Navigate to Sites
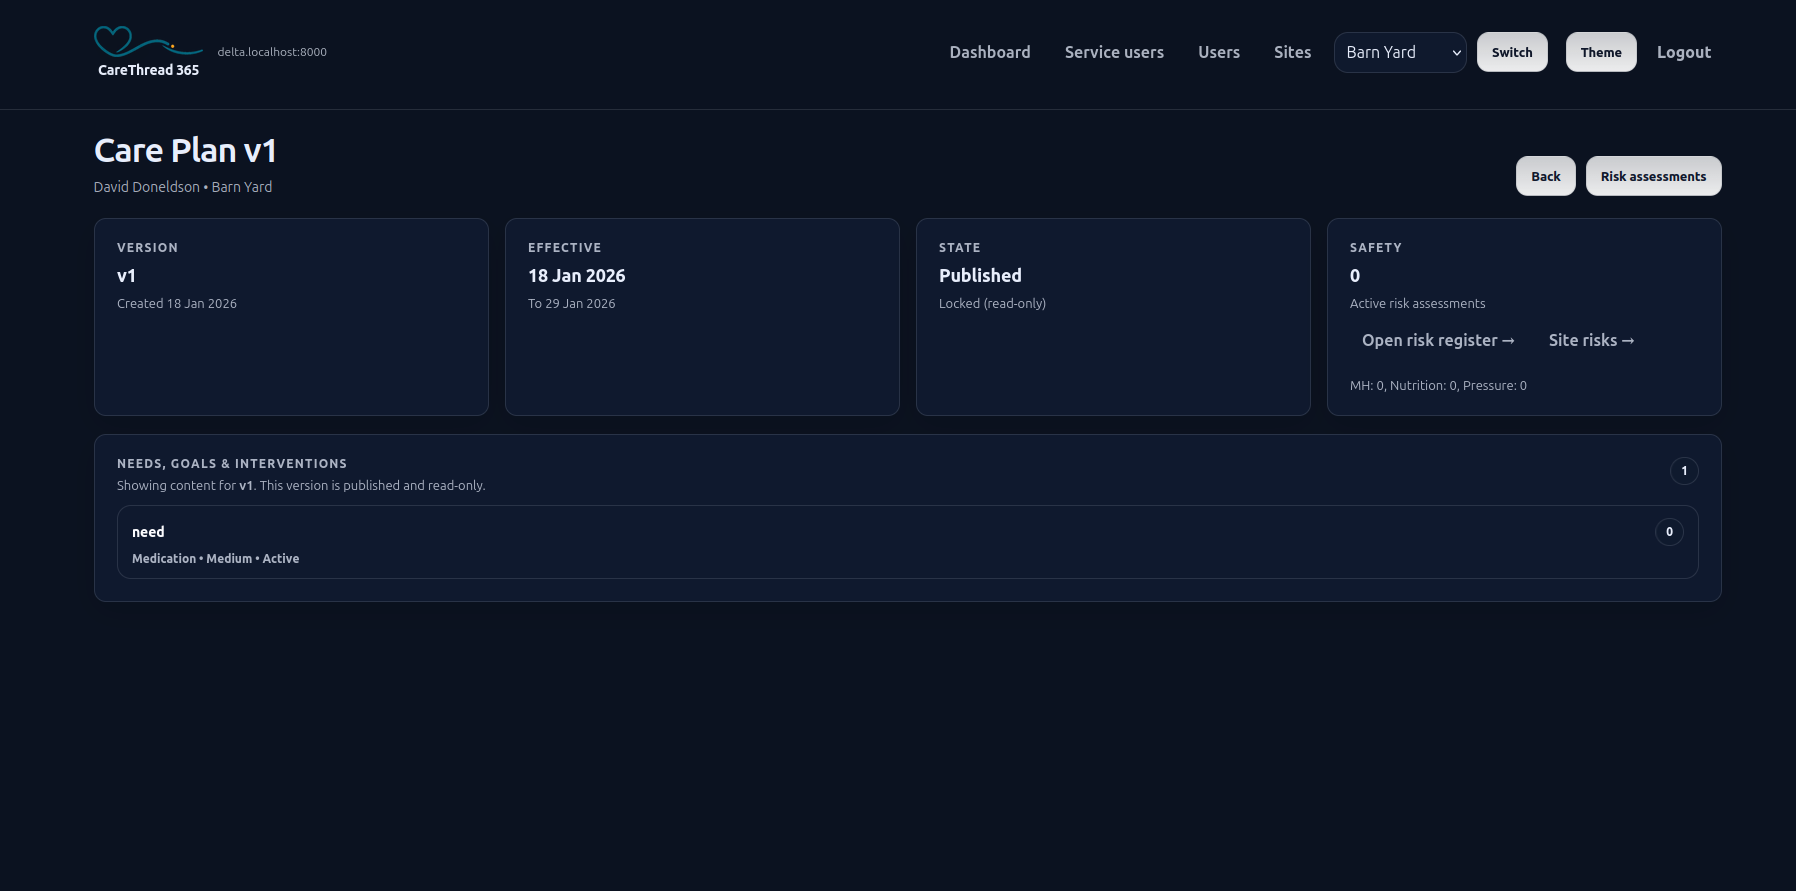The image size is (1796, 891). (x=1292, y=52)
